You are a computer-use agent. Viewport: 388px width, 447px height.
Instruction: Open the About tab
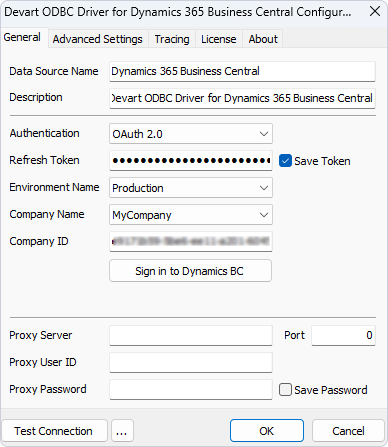coord(263,39)
